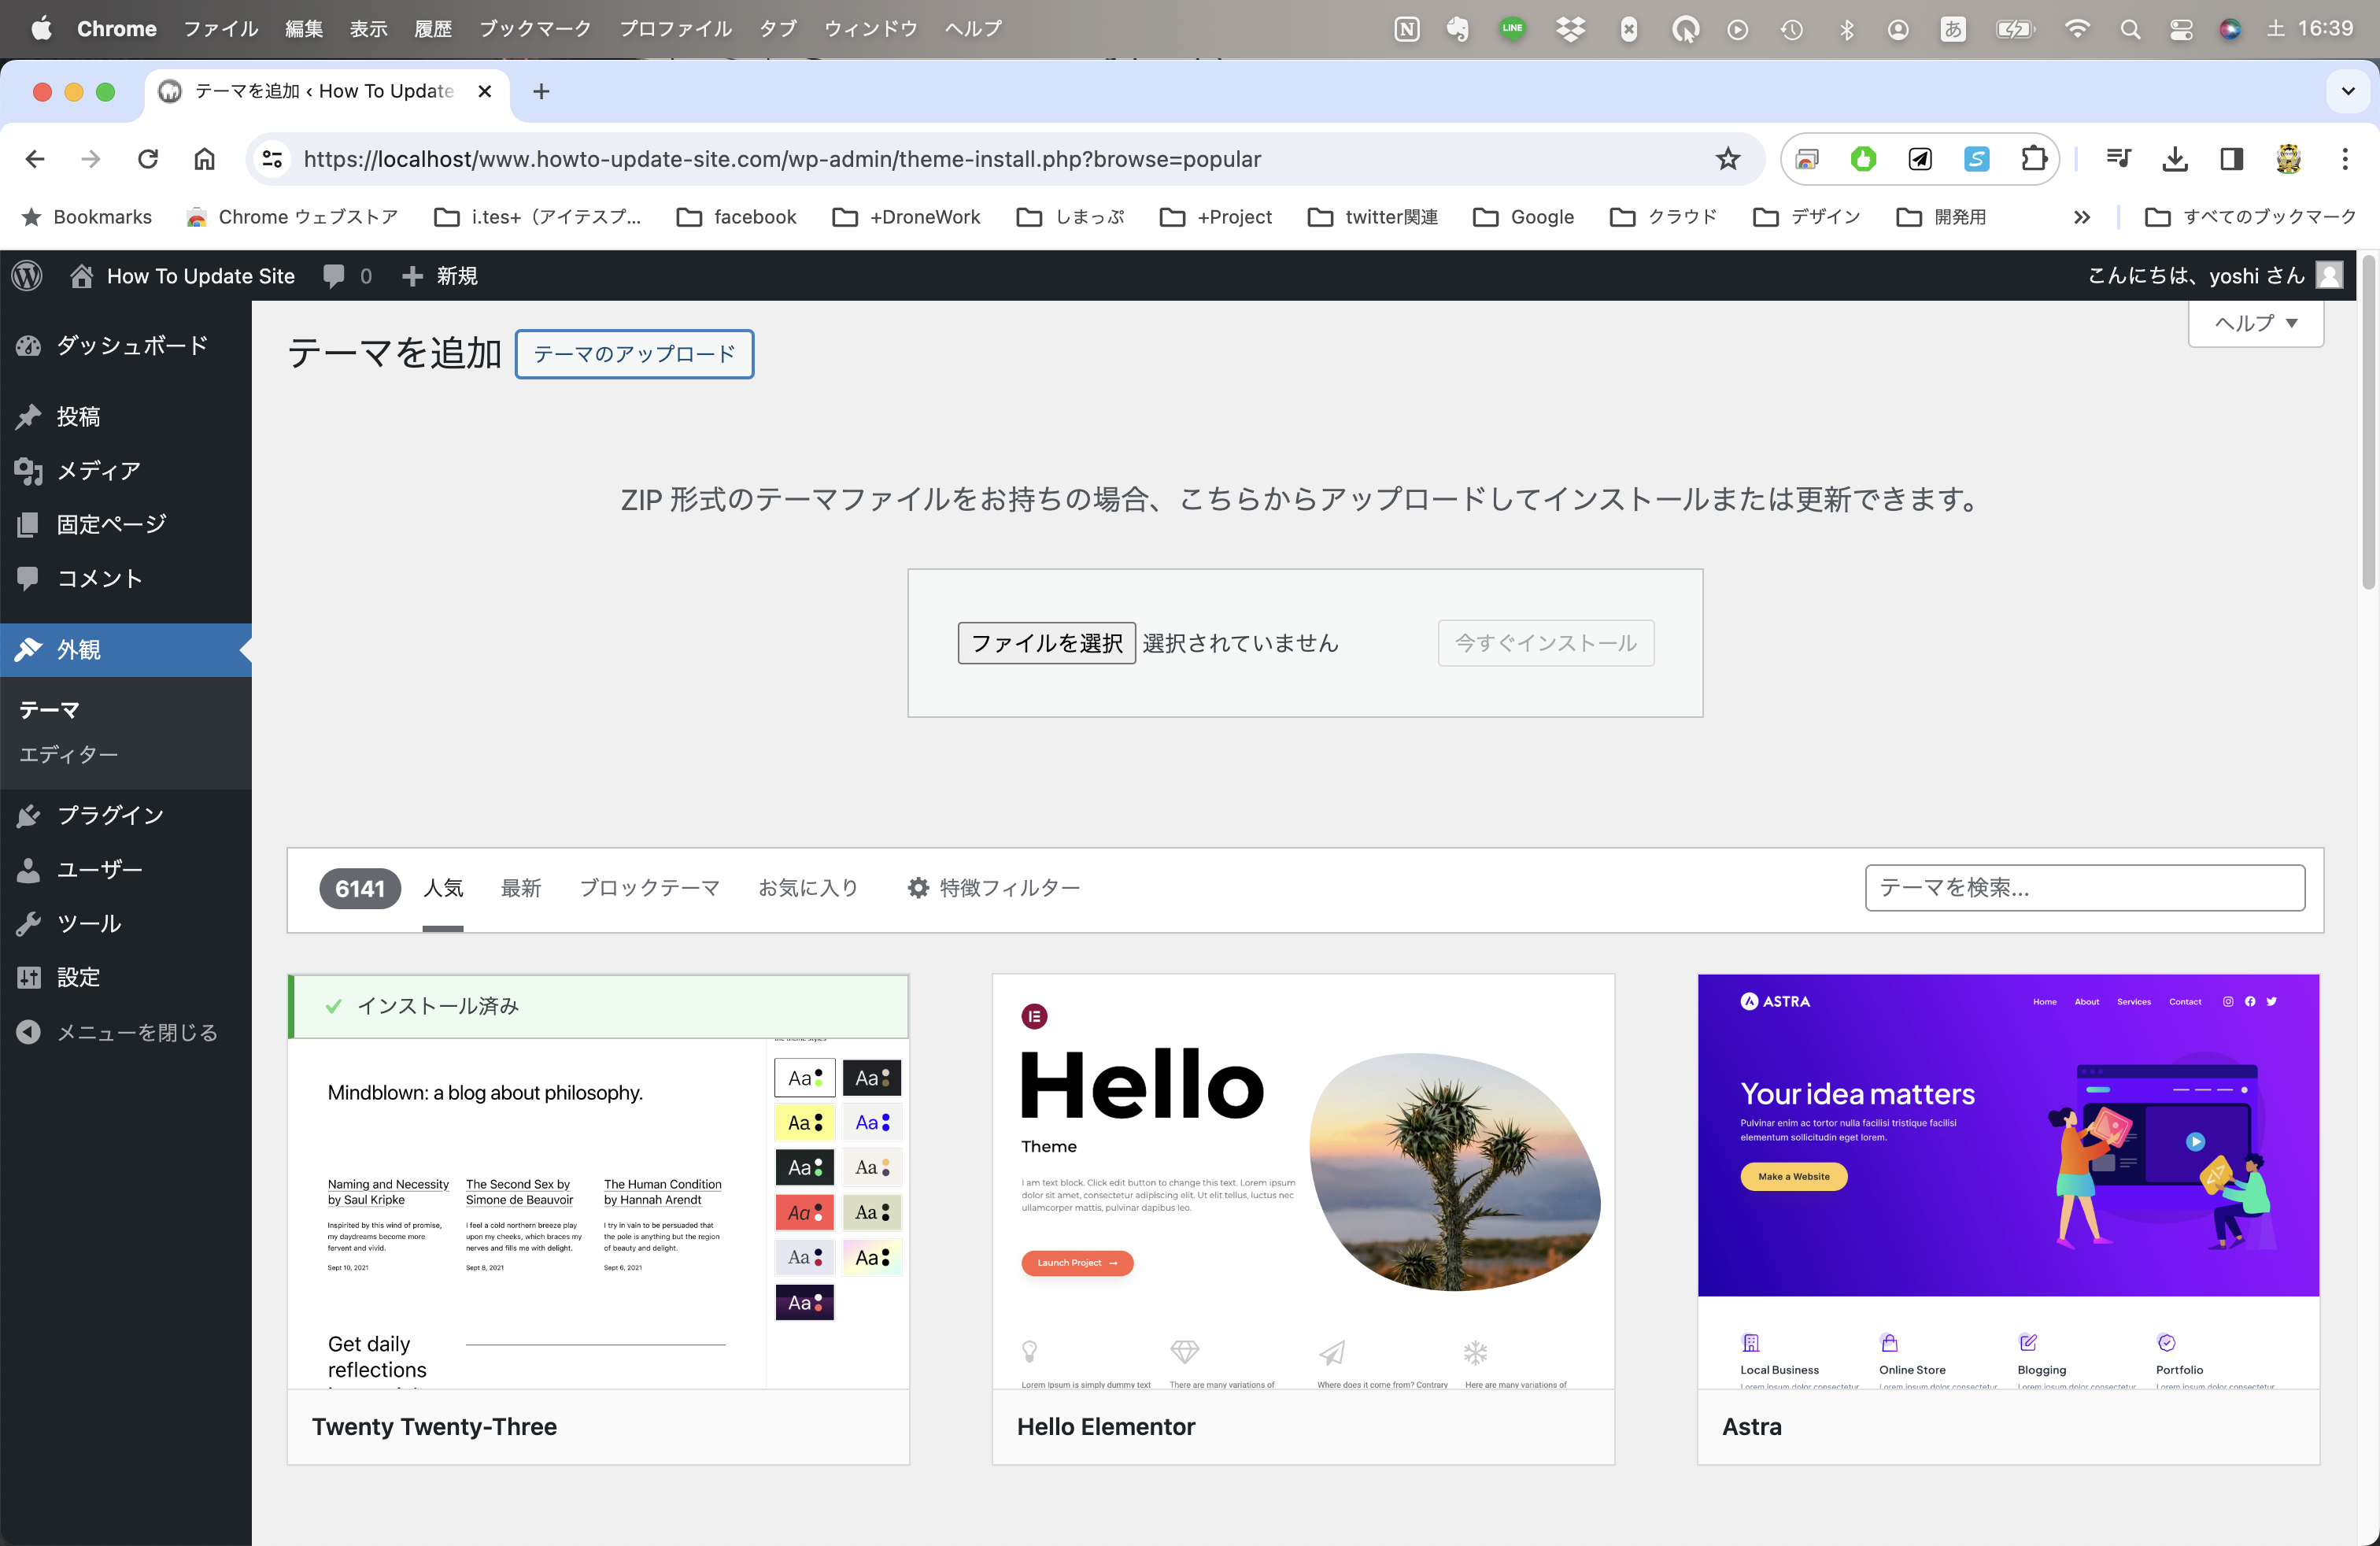Click the address bar URL

click(x=782, y=159)
